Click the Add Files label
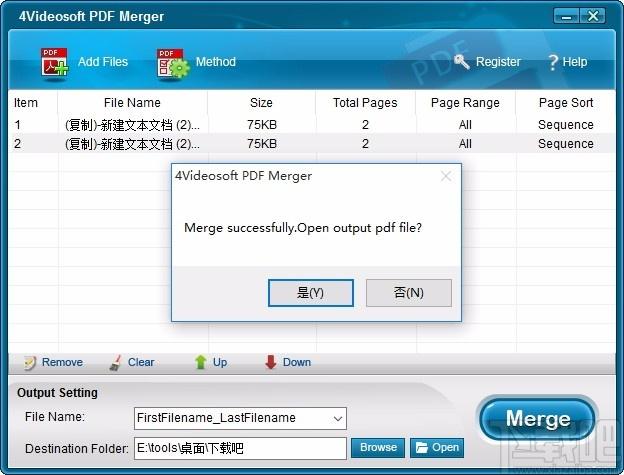The height and width of the screenshot is (475, 624). tap(103, 62)
